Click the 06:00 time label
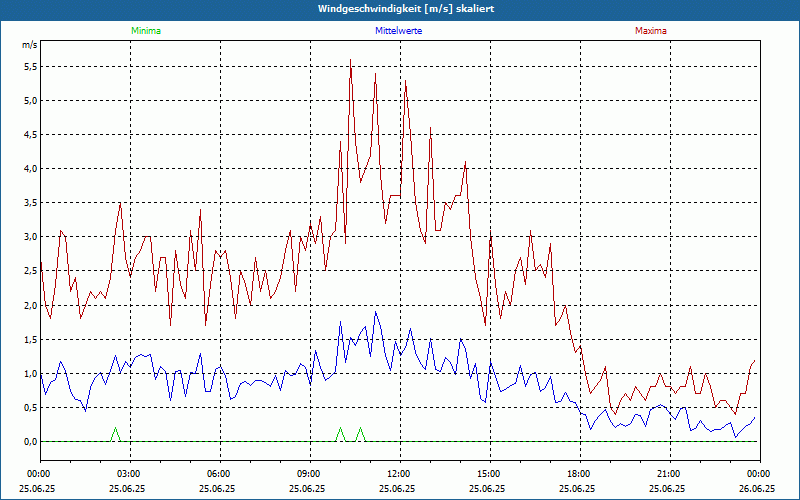The width and height of the screenshot is (800, 500). 220,474
